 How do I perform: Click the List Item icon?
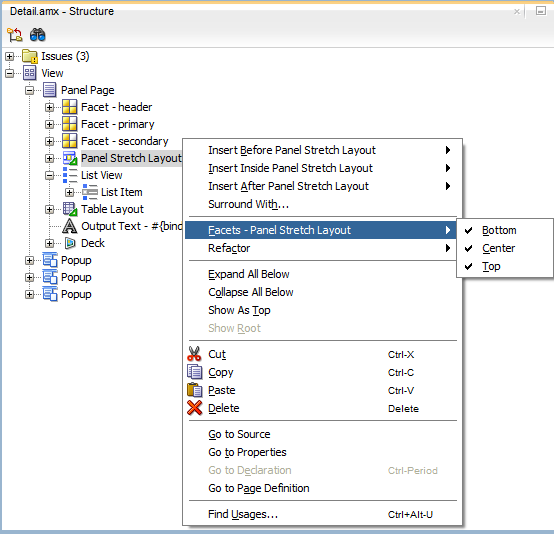click(90, 192)
